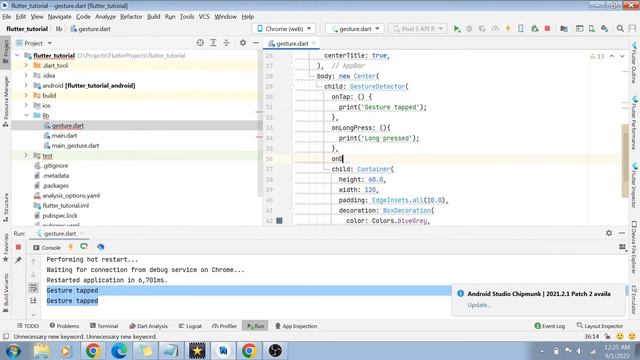Open the TODO tool window
This screenshot has height=360, width=640.
pyautogui.click(x=28, y=326)
